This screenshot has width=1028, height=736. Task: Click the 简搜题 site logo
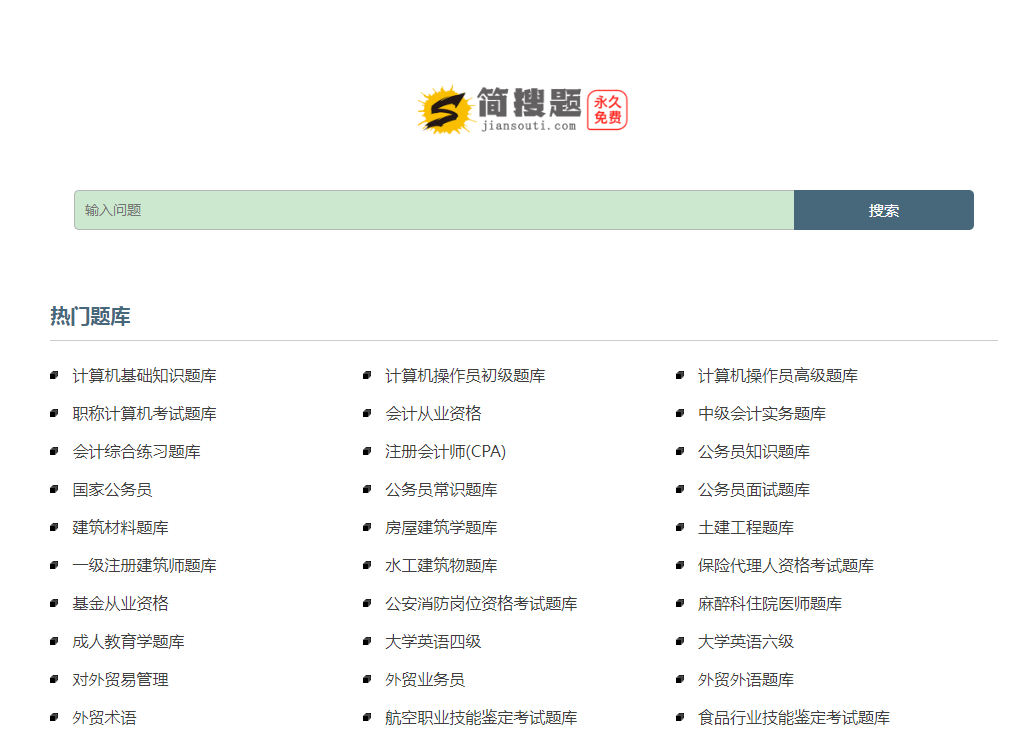(x=500, y=109)
